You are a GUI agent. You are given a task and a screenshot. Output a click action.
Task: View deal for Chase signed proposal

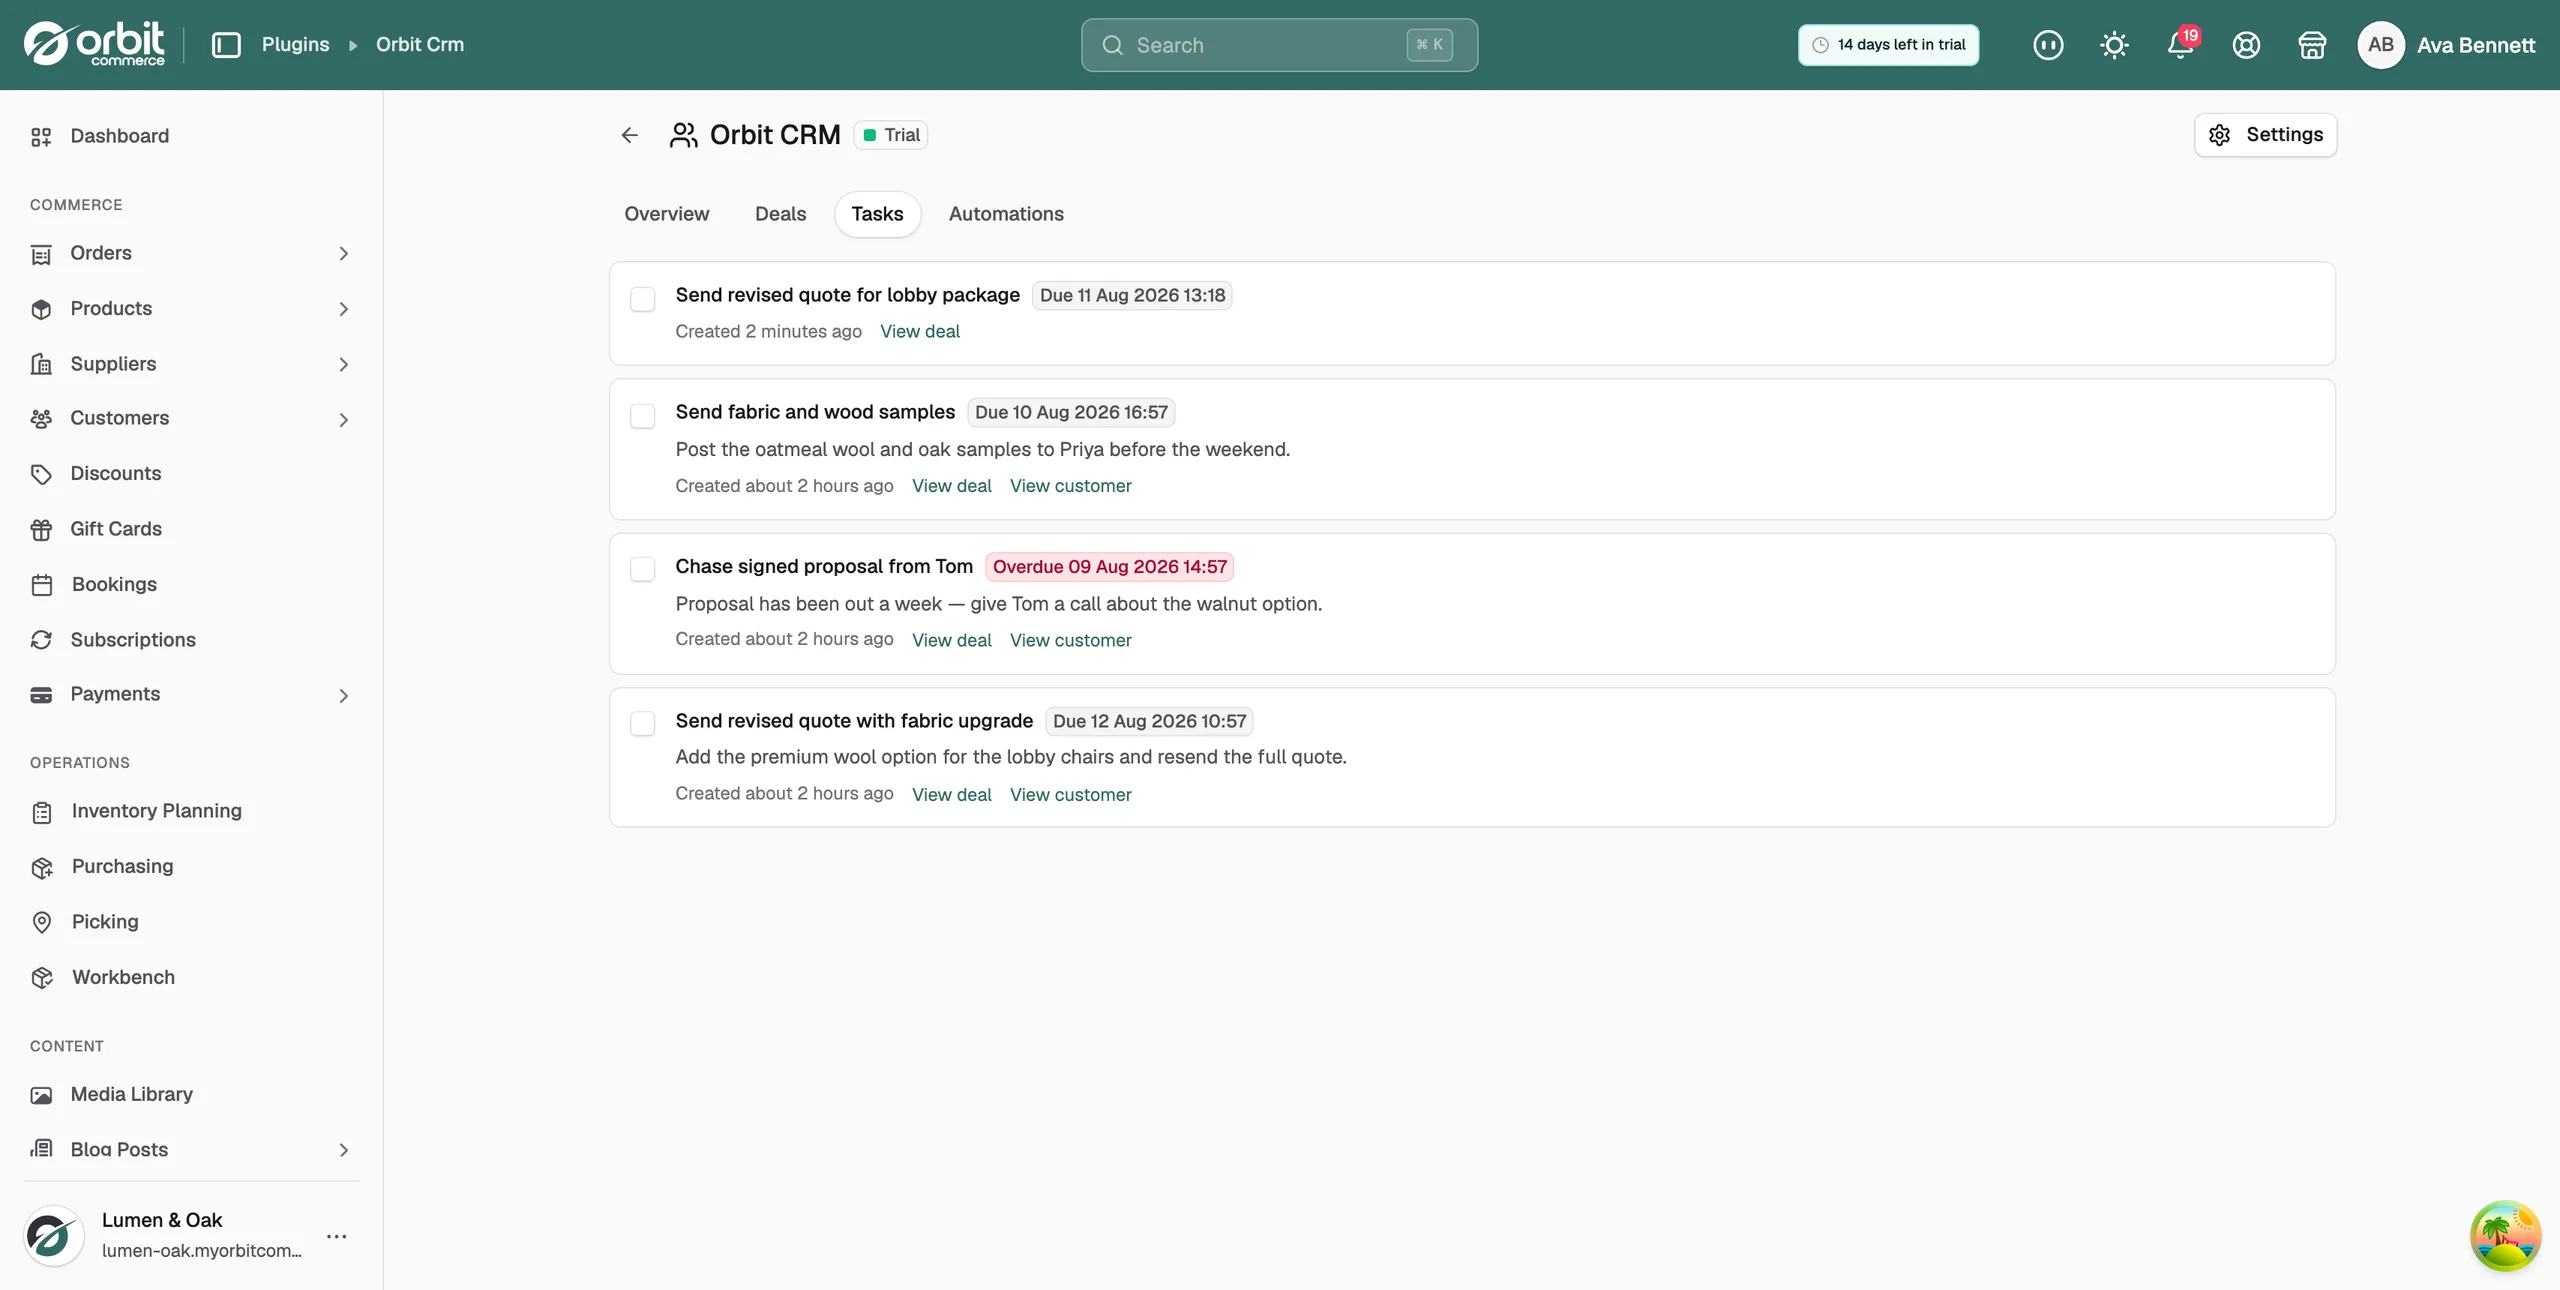click(x=952, y=640)
